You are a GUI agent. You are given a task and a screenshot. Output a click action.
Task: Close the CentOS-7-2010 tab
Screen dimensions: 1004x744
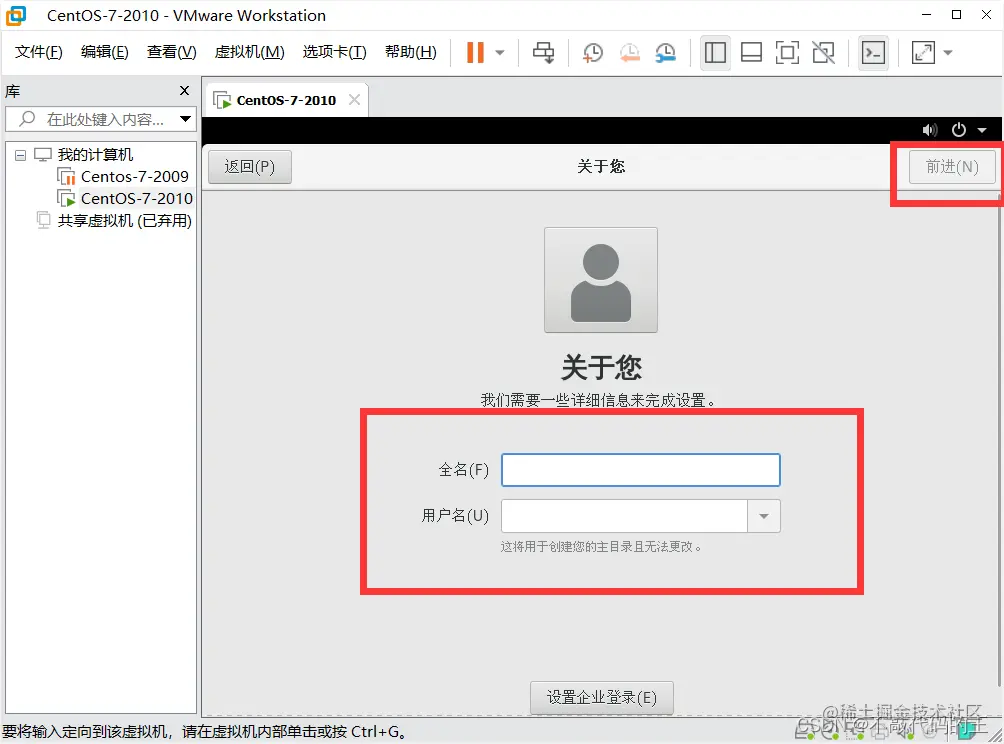coord(354,100)
